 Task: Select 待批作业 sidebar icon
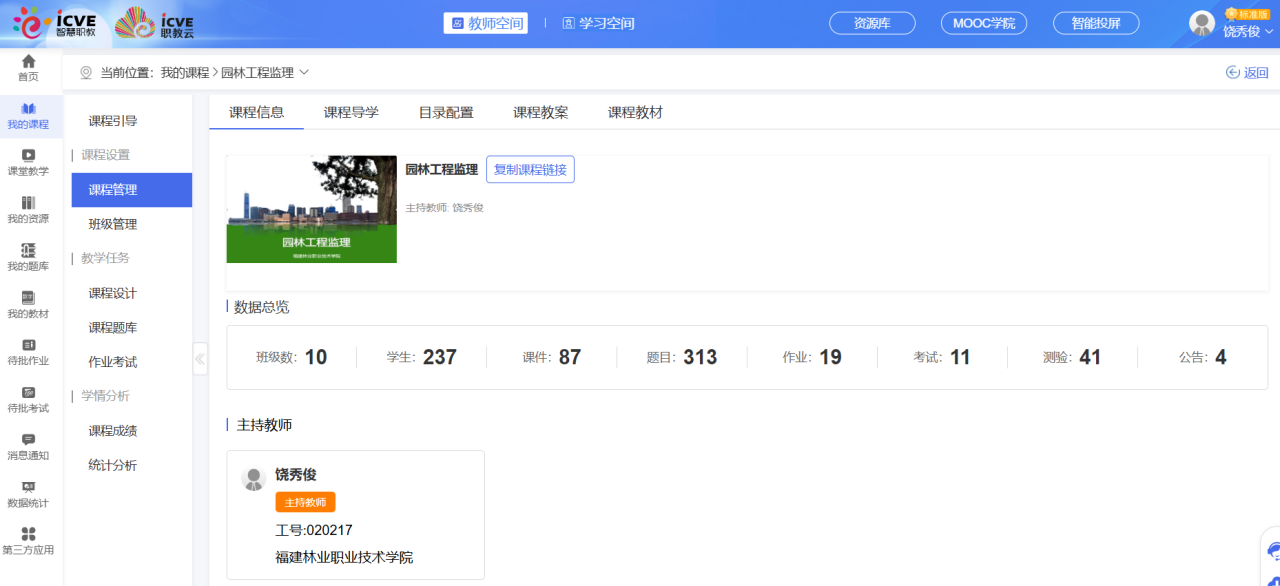click(28, 345)
